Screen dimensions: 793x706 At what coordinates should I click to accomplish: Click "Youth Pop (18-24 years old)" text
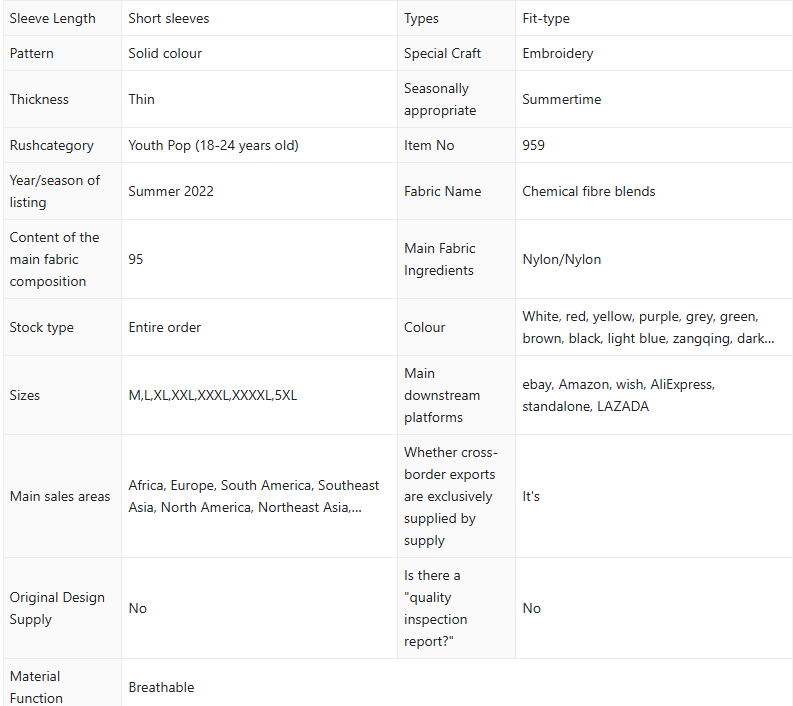coord(213,145)
